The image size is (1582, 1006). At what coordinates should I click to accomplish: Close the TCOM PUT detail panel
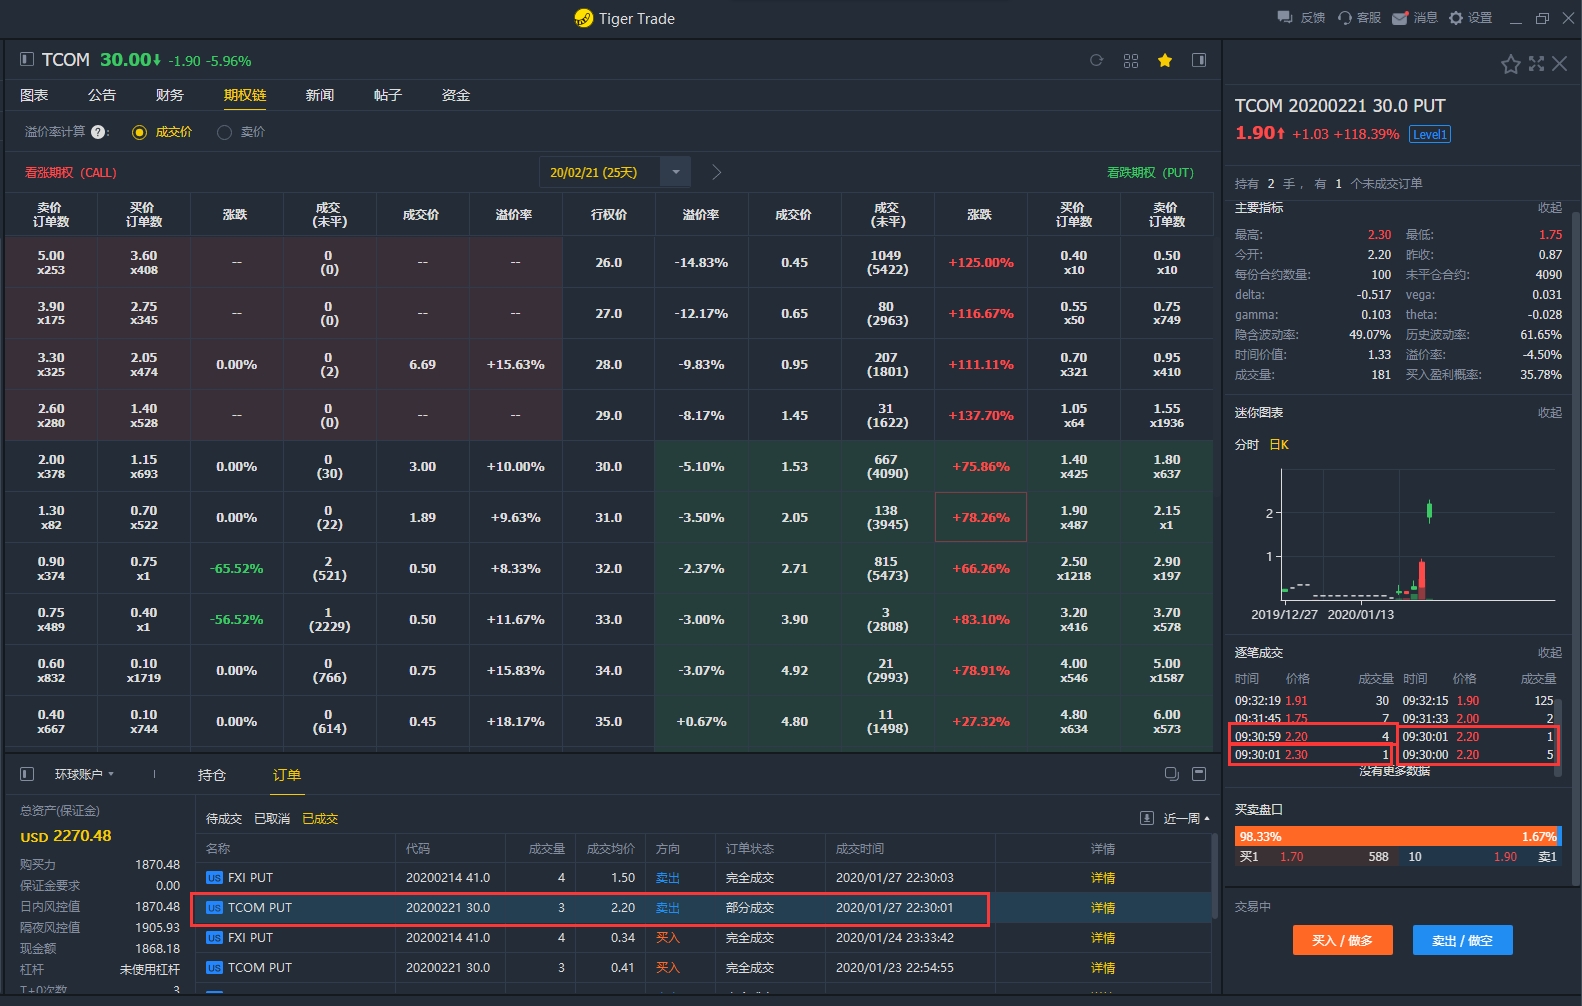point(1560,63)
